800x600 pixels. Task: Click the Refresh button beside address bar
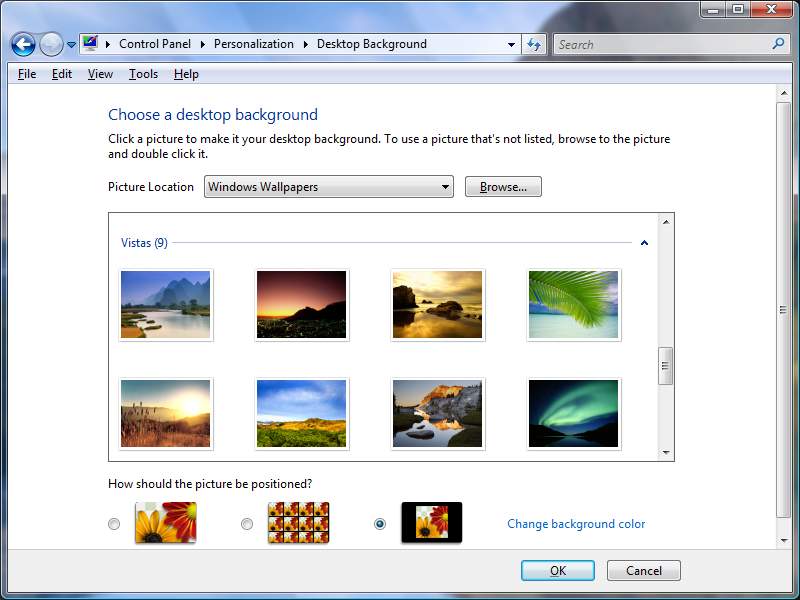(534, 44)
